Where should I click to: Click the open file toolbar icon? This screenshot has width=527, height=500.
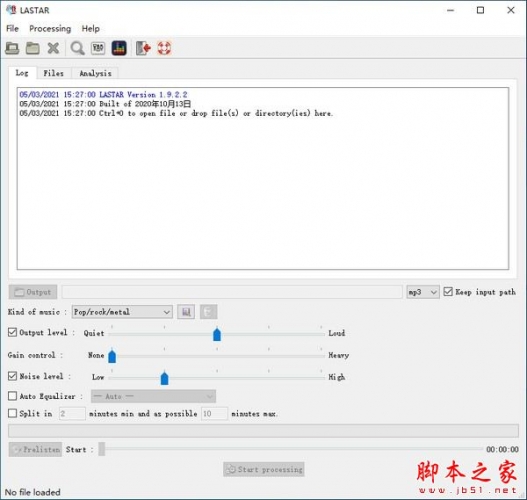(12, 48)
